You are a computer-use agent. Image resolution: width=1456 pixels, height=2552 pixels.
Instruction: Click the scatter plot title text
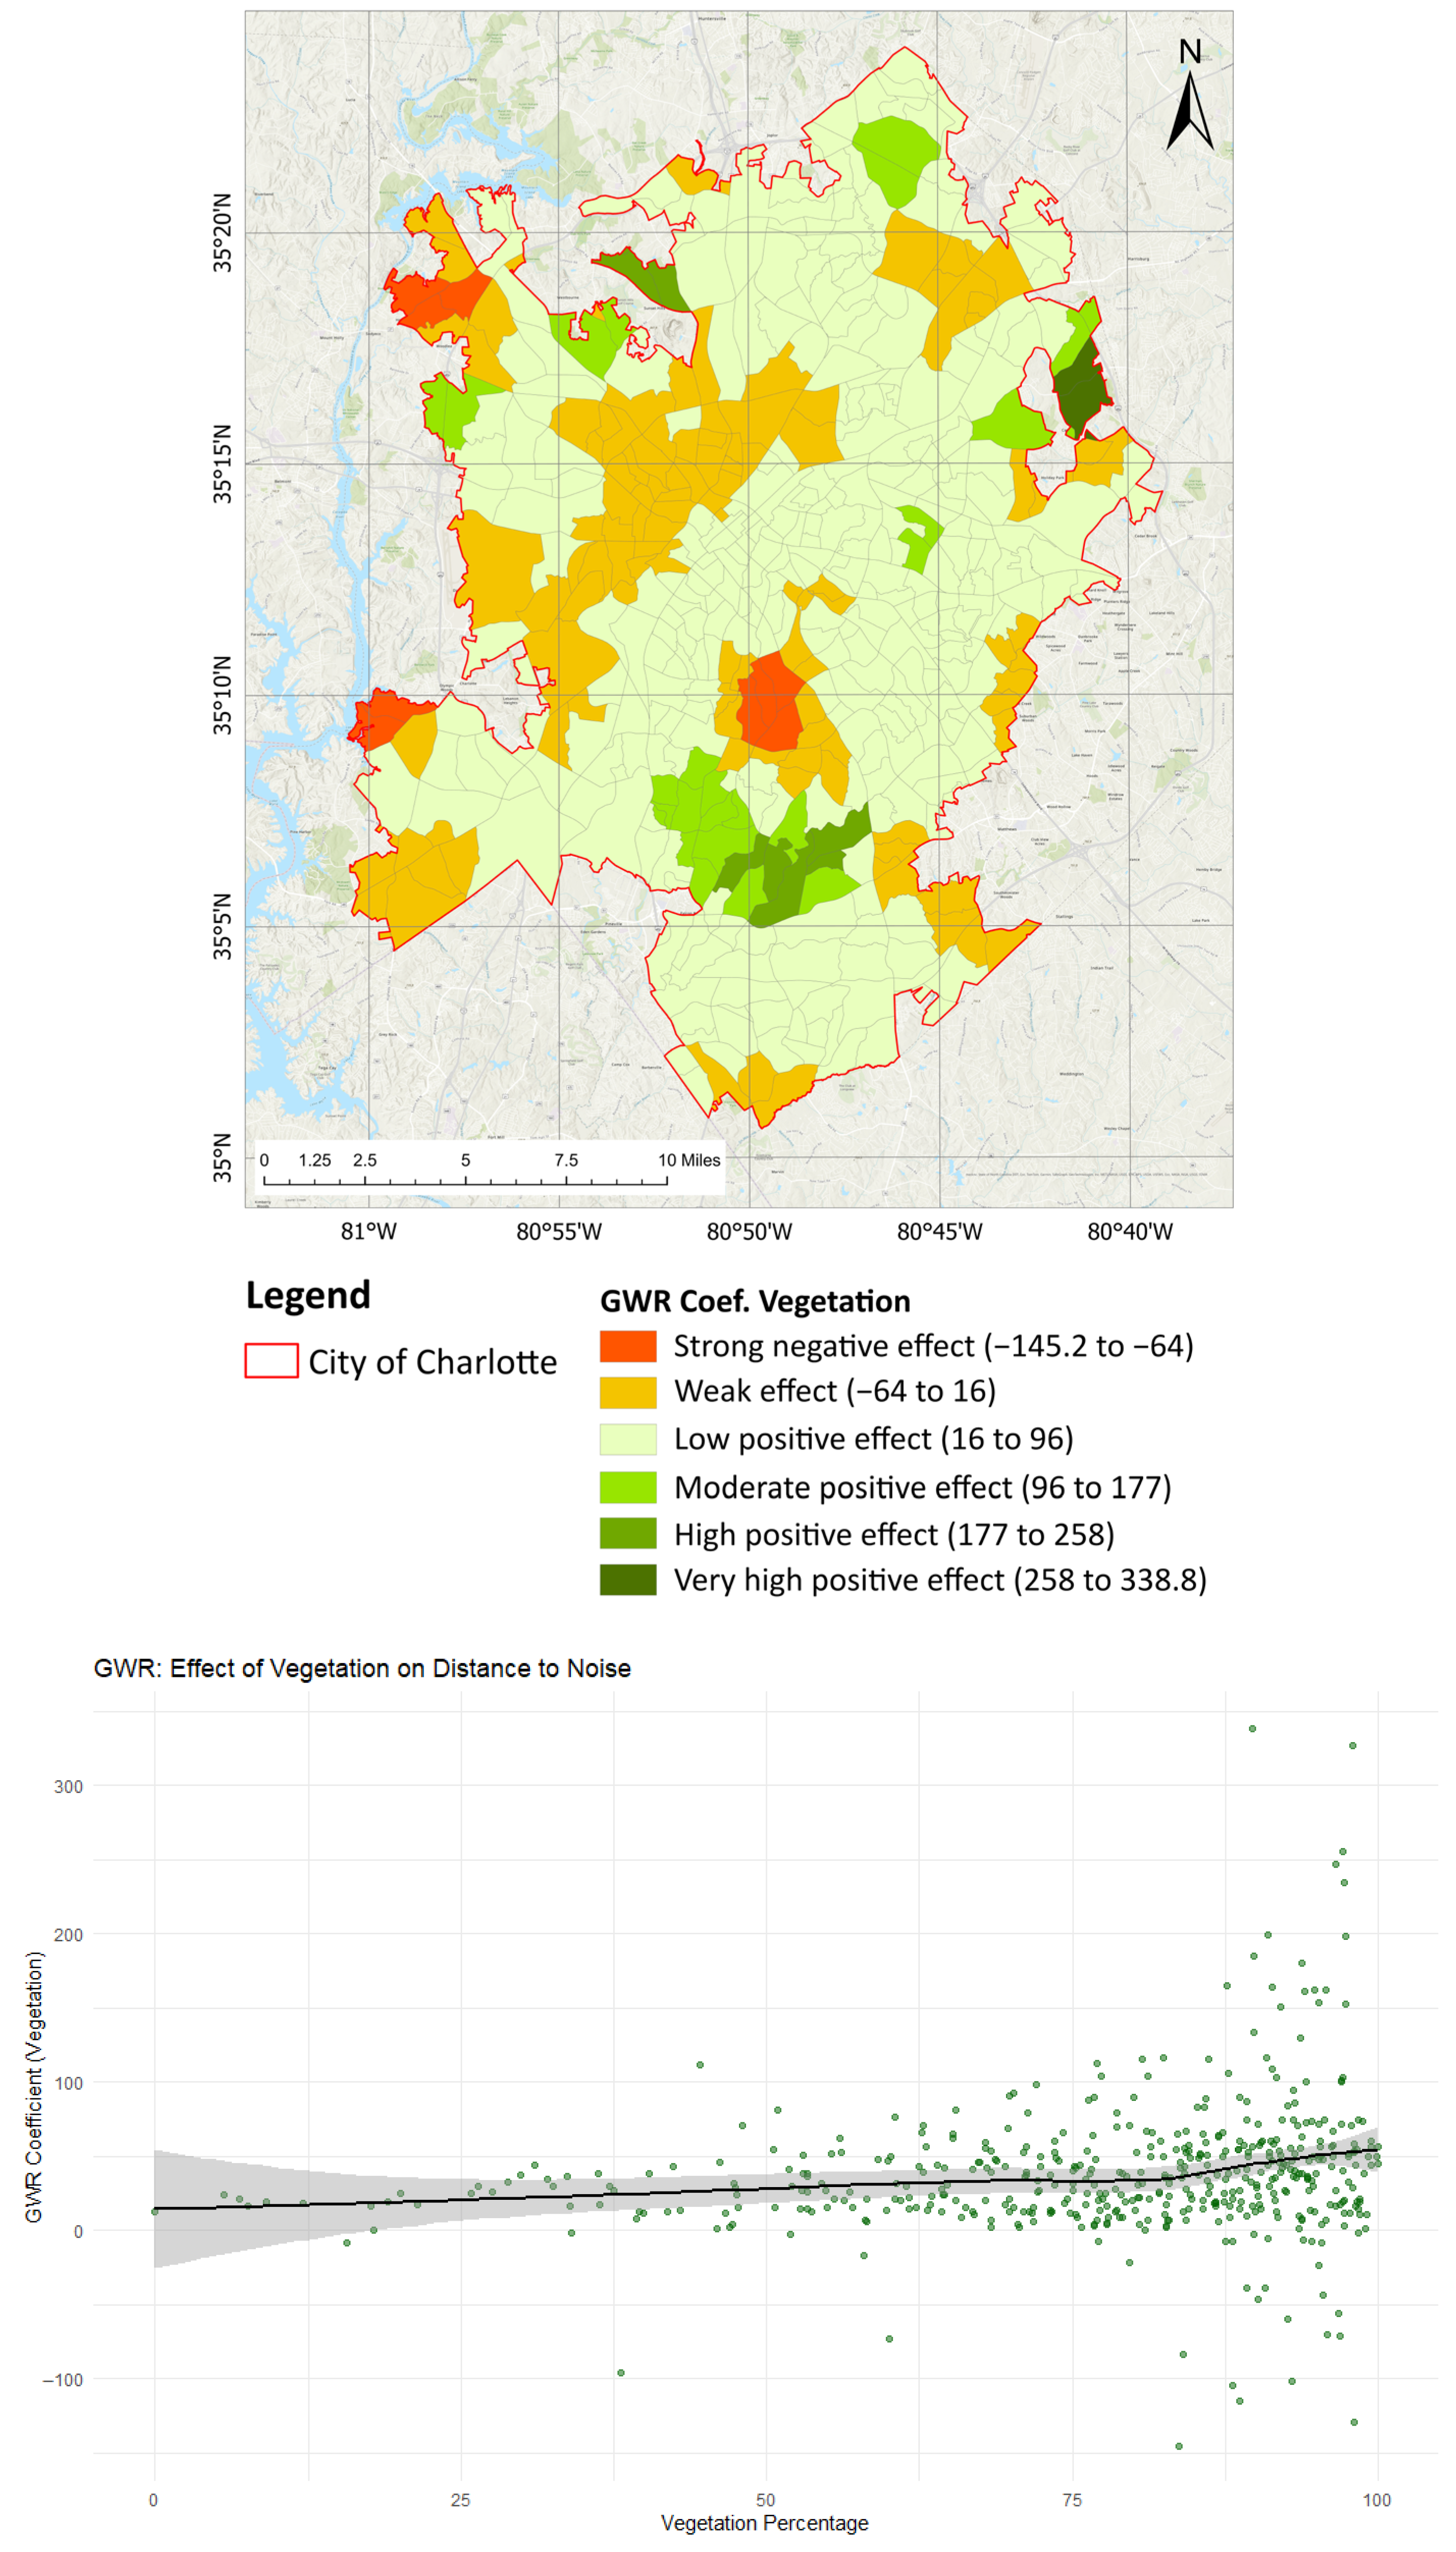coord(362,1668)
